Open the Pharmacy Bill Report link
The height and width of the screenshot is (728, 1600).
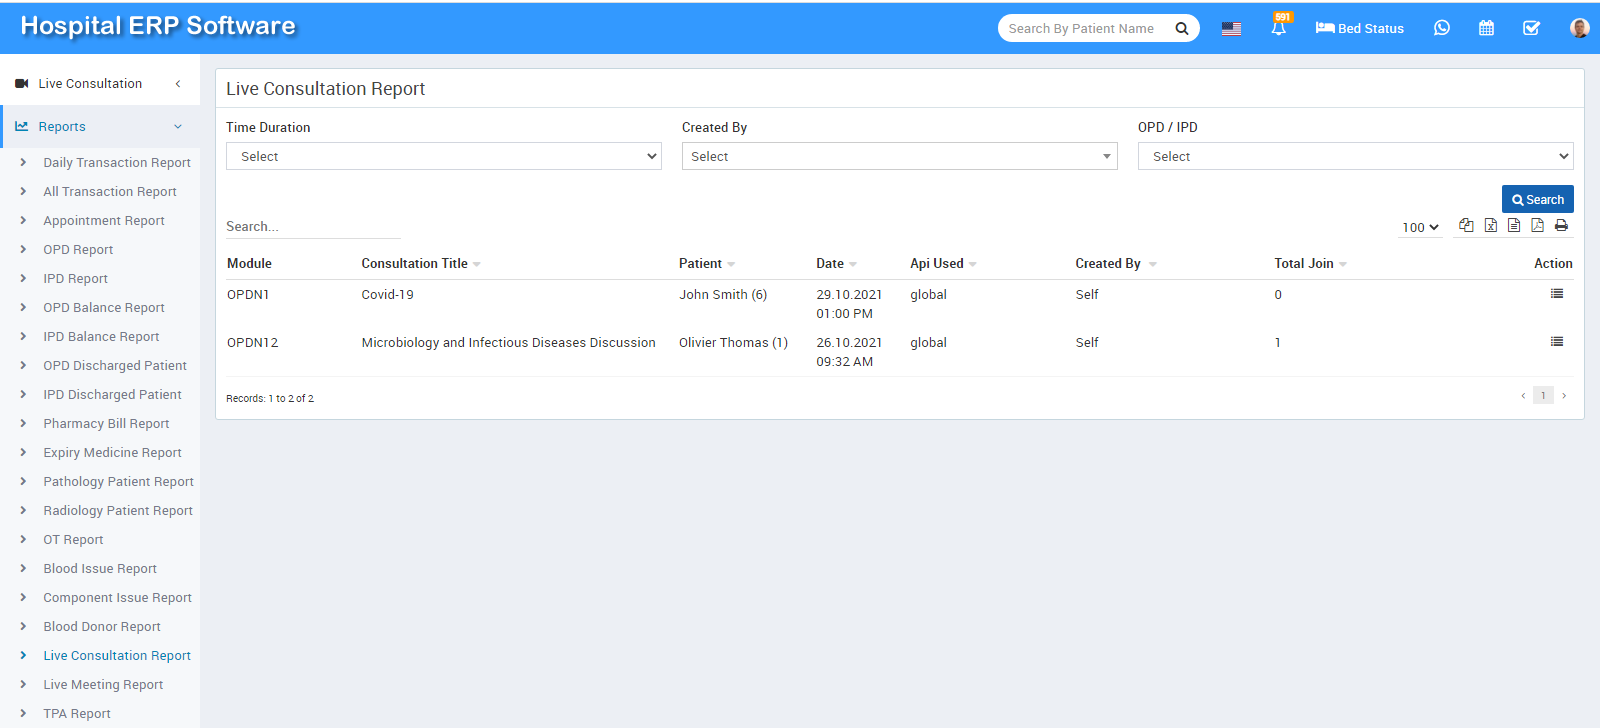click(106, 424)
